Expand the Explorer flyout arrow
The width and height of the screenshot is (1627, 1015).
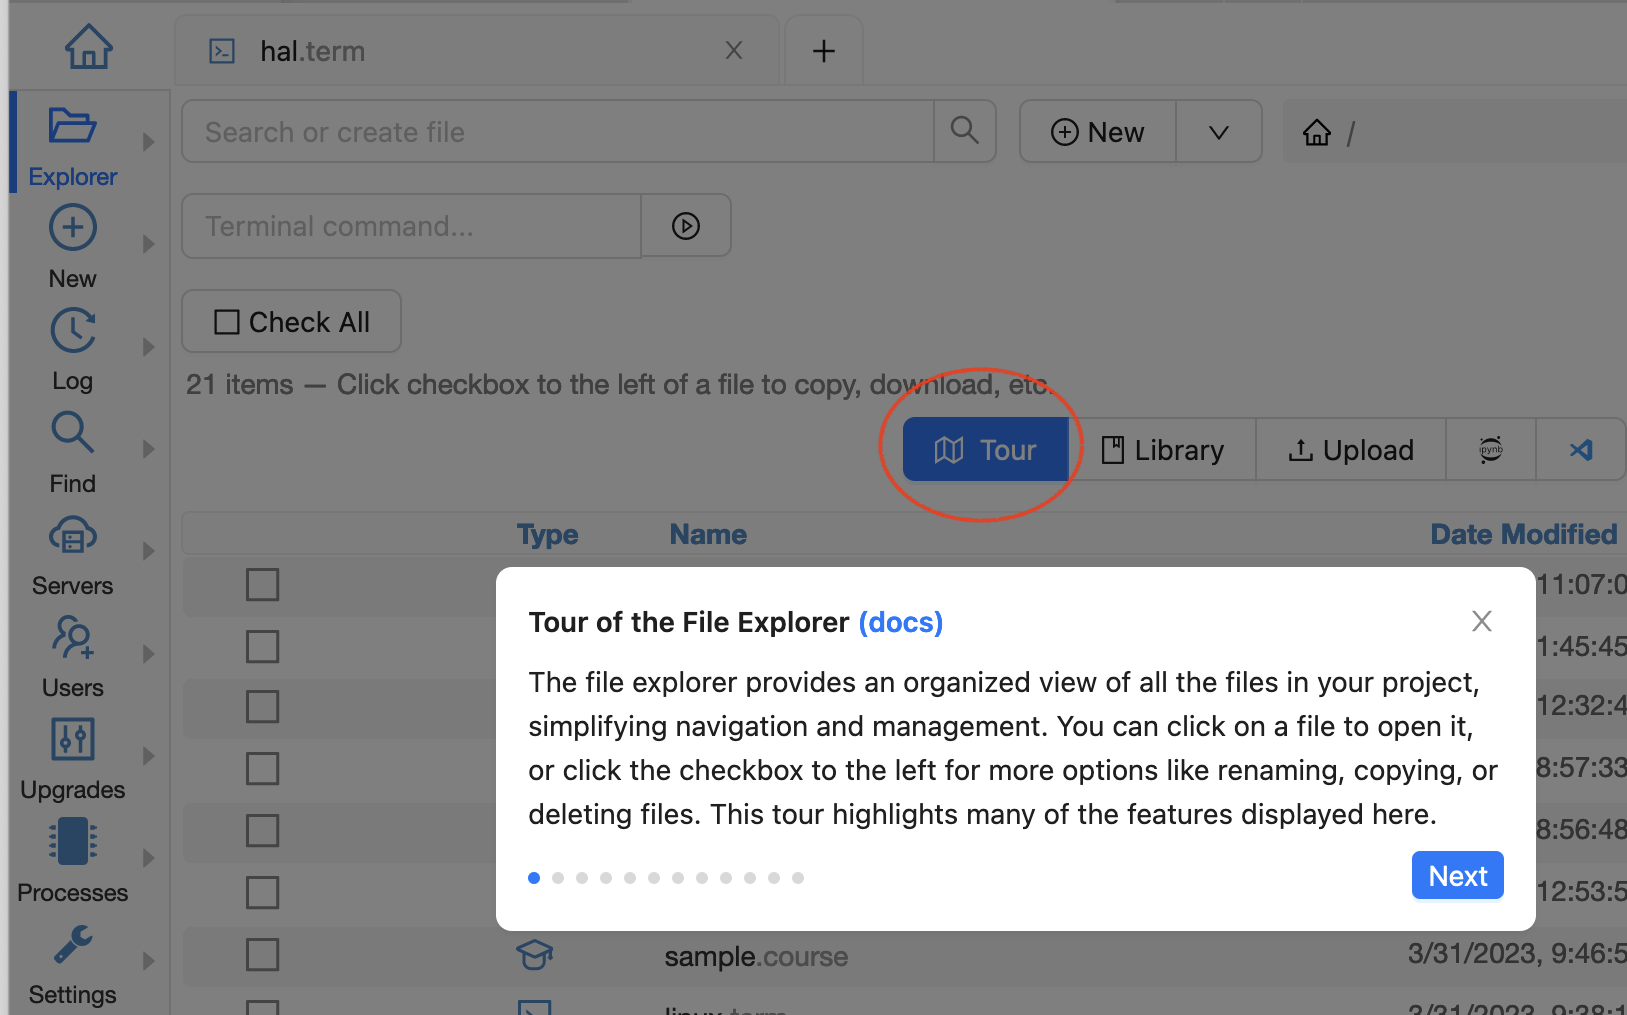coord(148,142)
